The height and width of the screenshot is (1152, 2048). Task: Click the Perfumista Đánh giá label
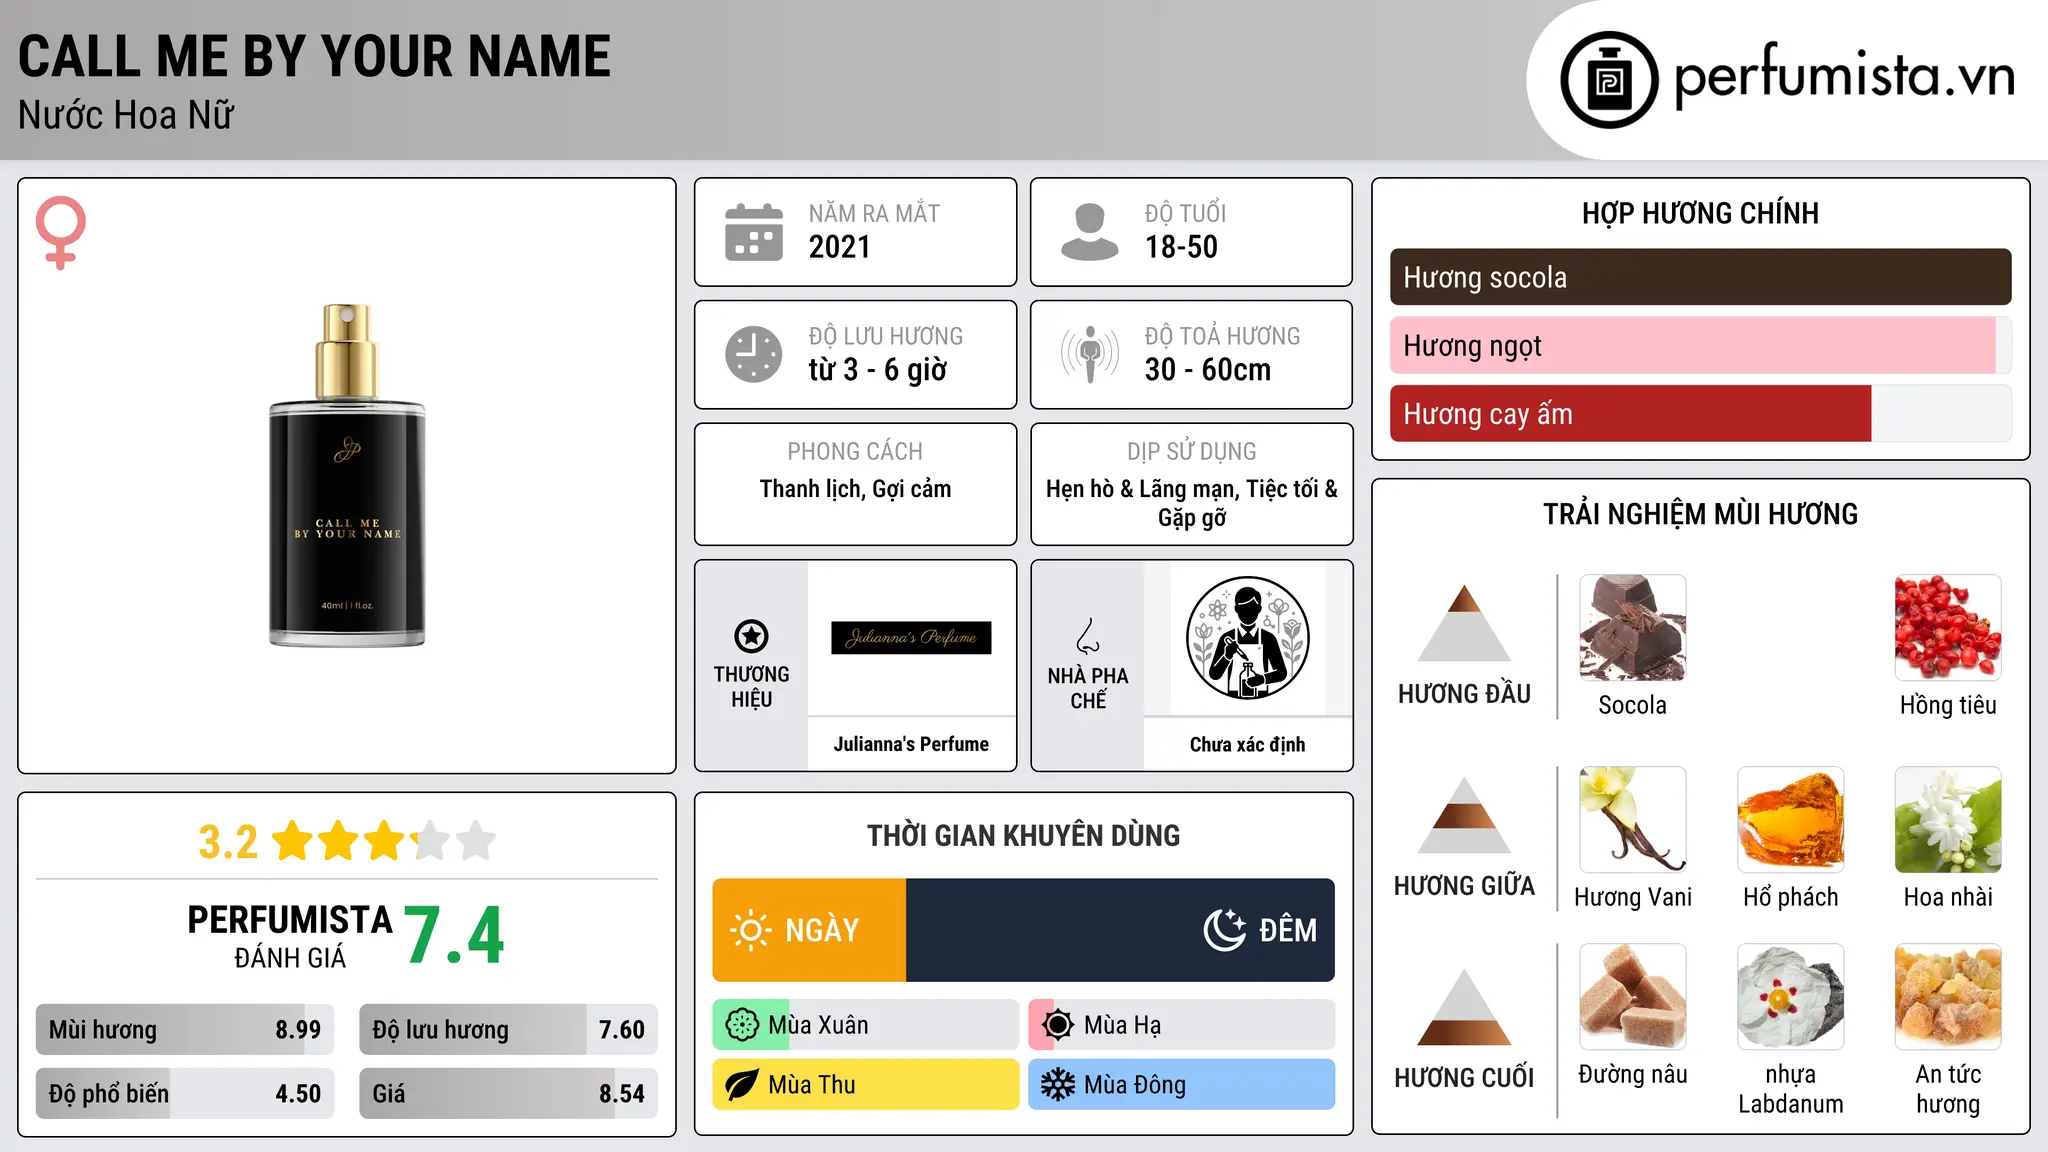point(290,937)
